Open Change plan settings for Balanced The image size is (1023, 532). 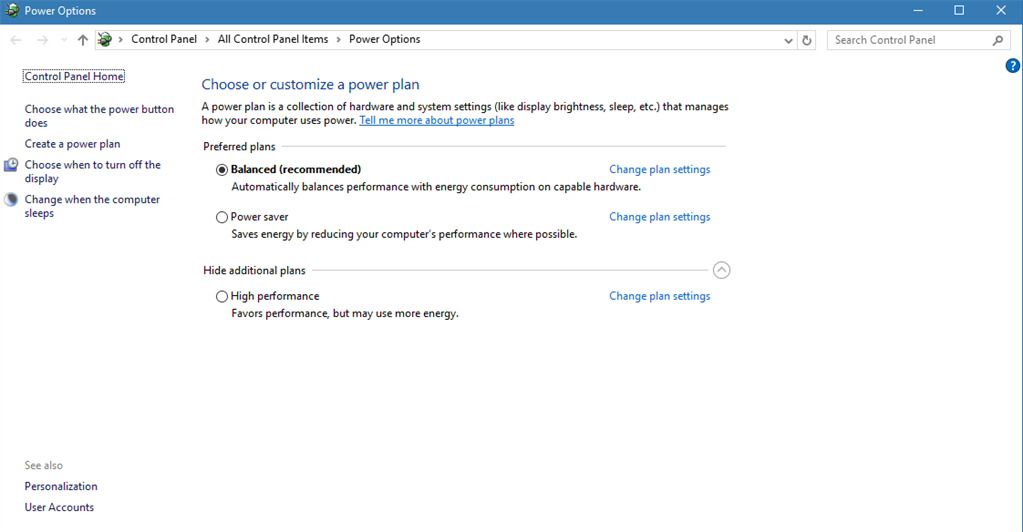coord(659,170)
